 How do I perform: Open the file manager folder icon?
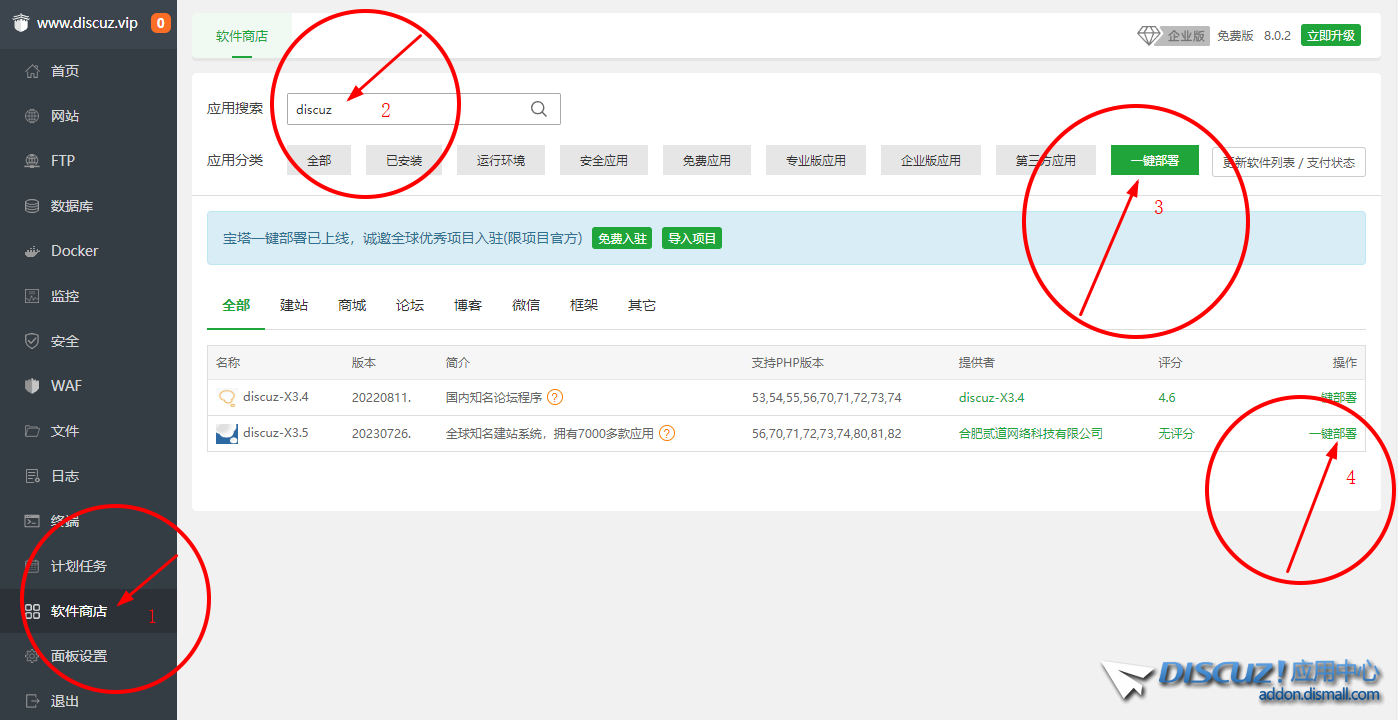(32, 431)
